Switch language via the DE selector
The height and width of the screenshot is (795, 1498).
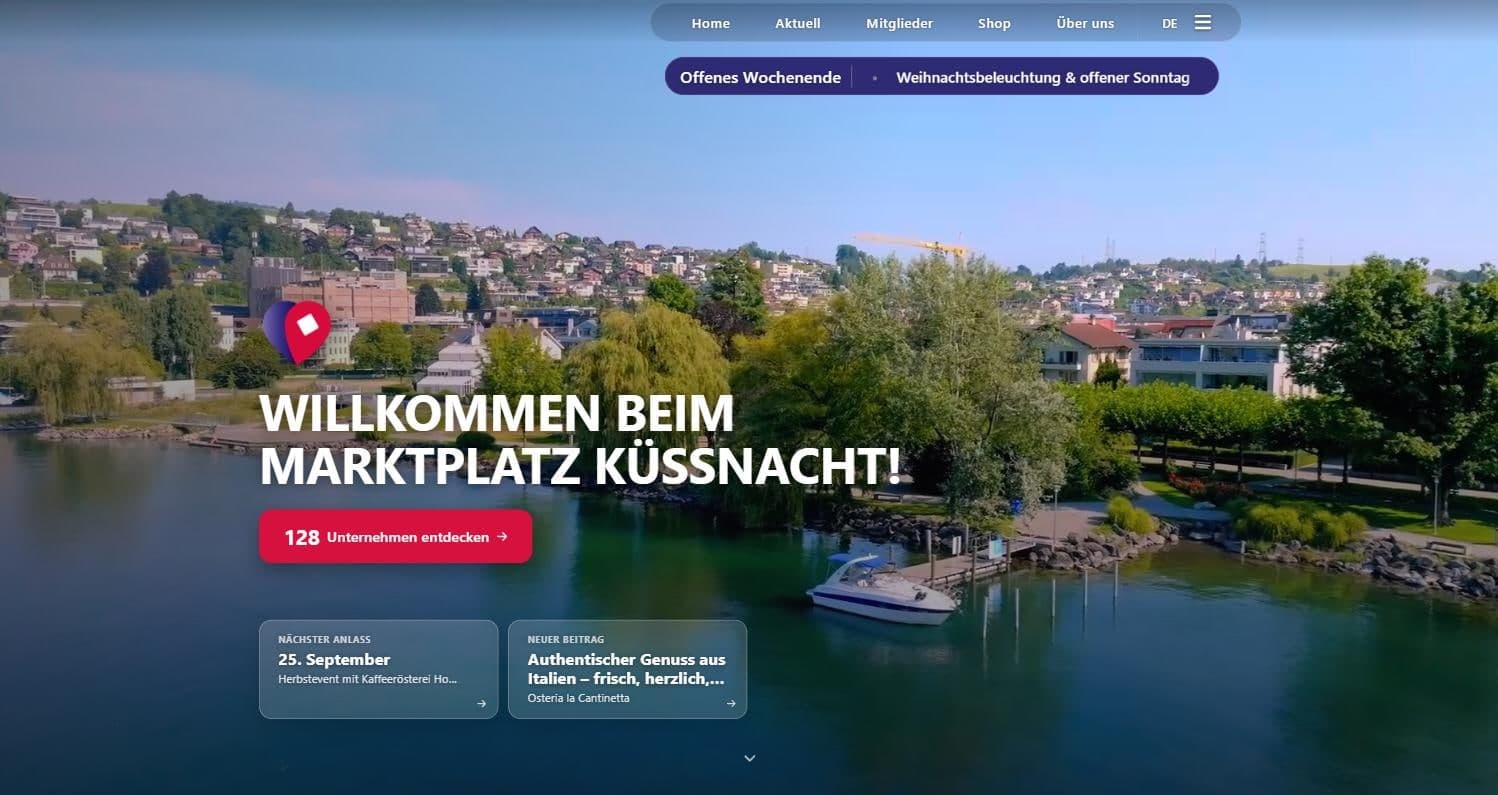tap(1170, 23)
